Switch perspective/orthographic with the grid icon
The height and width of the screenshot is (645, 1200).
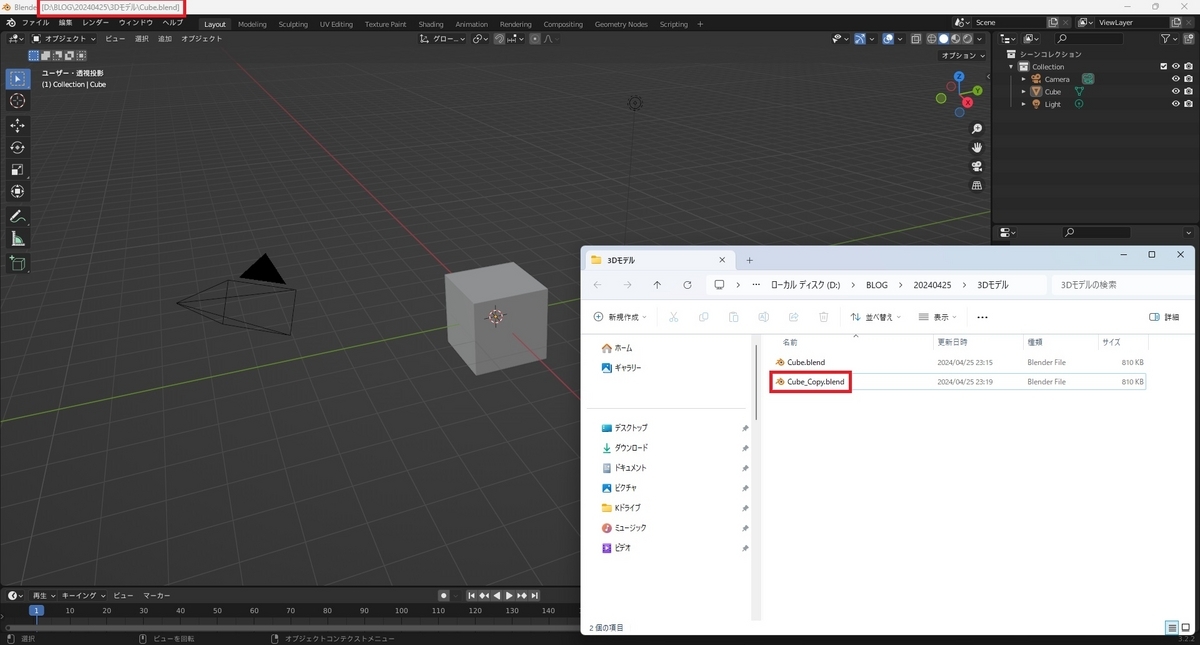coord(977,185)
